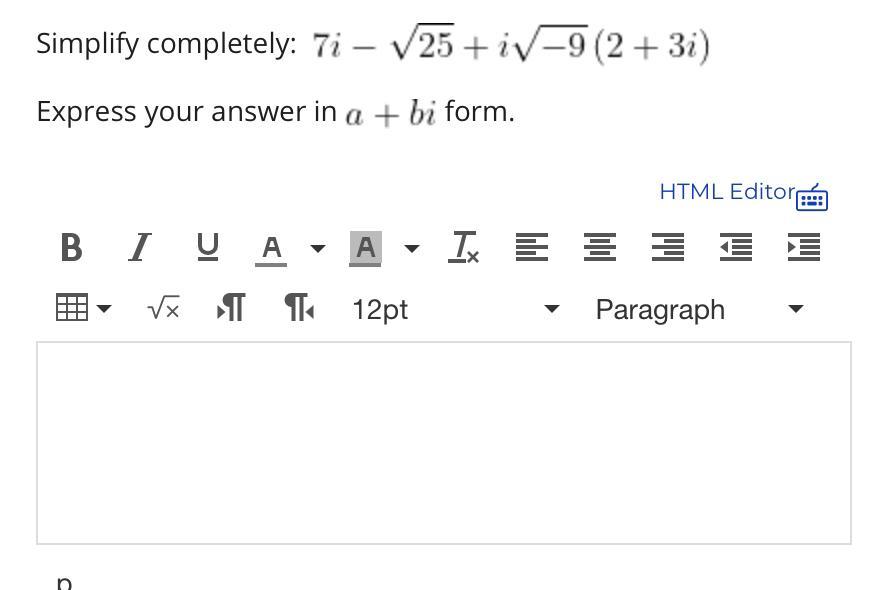Align text to the left
Viewport: 889px width, 590px height.
point(532,247)
